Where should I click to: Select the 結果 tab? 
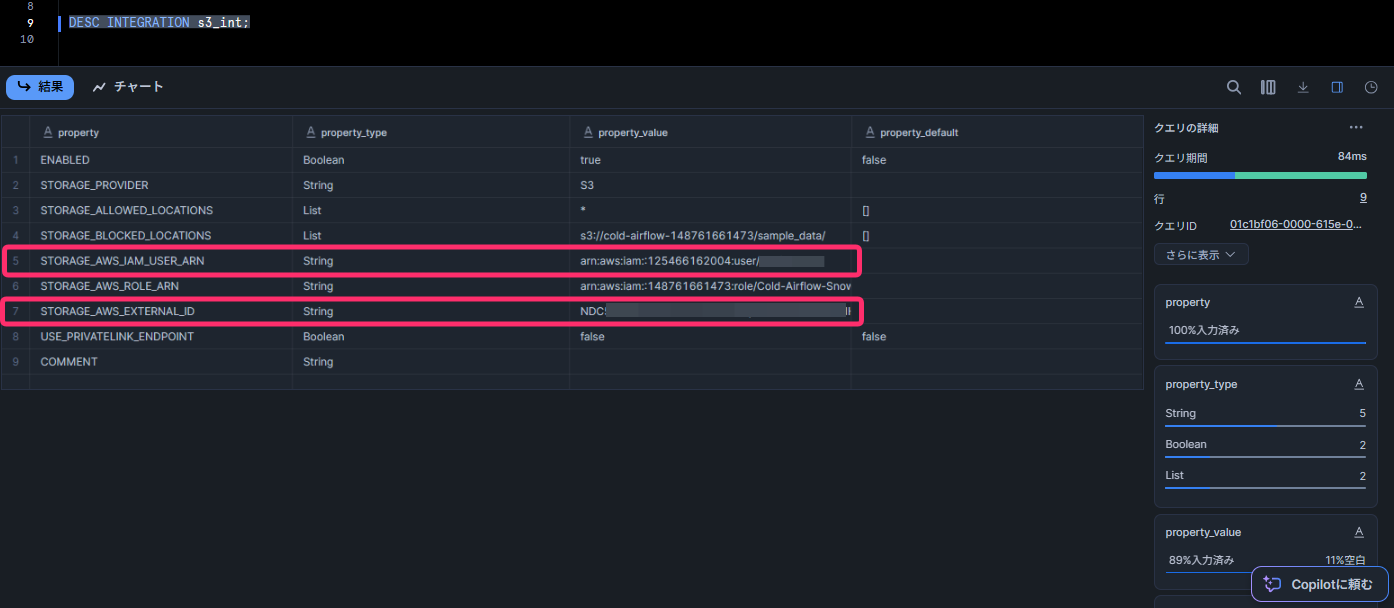pyautogui.click(x=40, y=87)
